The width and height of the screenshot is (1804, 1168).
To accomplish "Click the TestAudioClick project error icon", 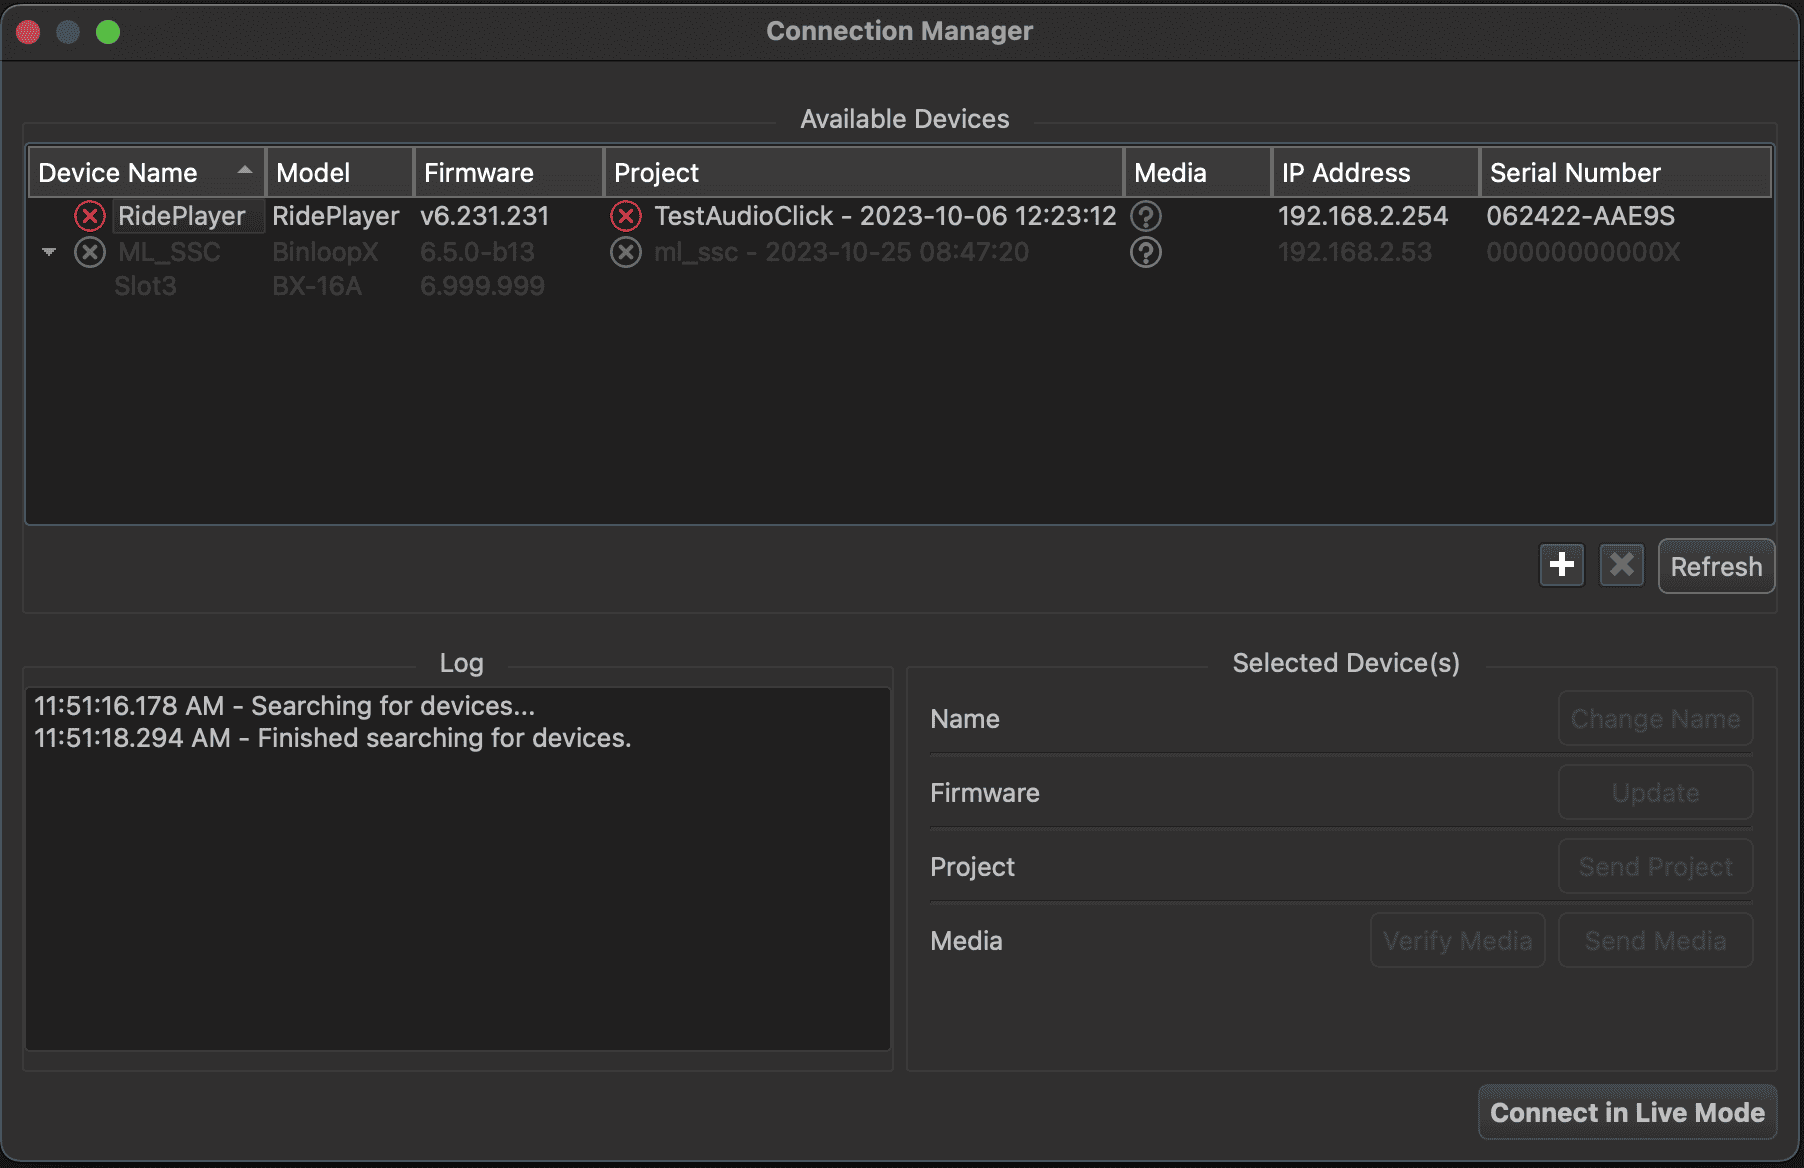I will click(626, 216).
